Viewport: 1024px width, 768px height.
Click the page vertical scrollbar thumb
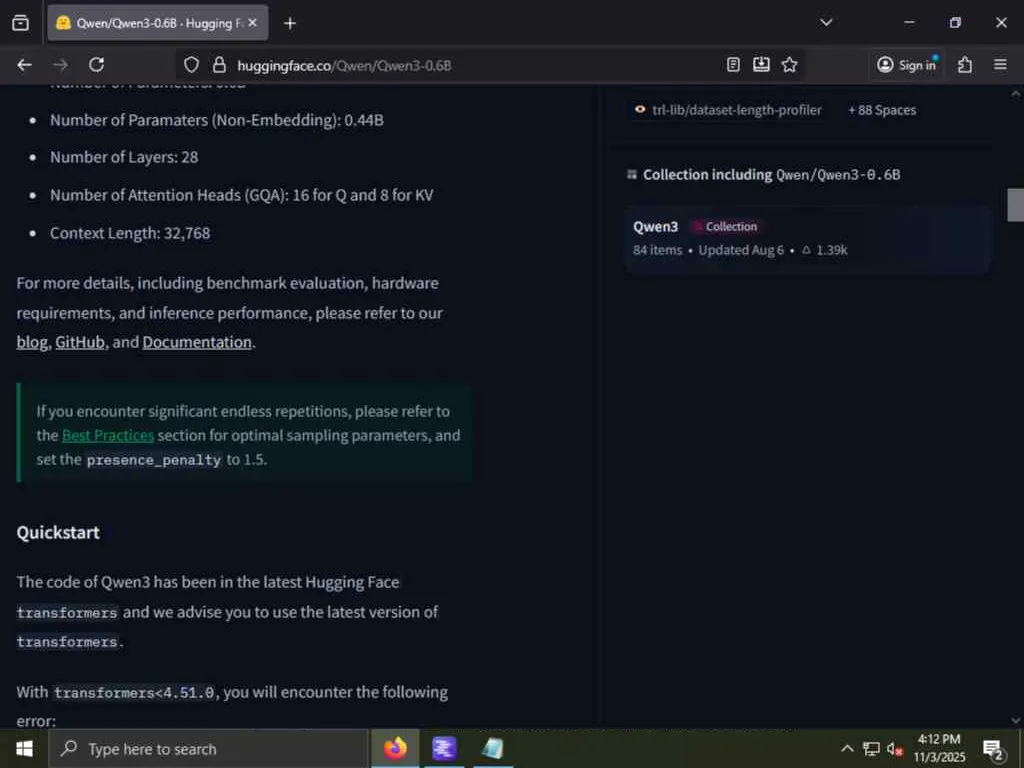tap(1016, 204)
